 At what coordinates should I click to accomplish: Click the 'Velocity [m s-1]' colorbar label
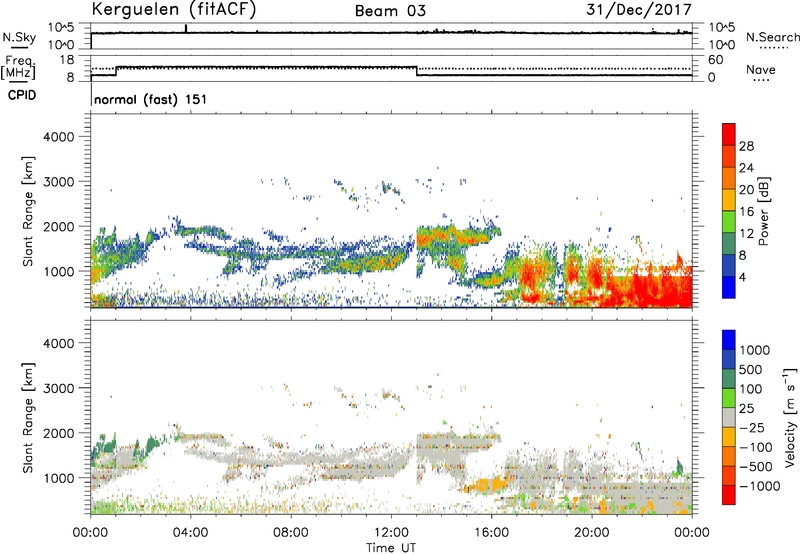(x=789, y=417)
